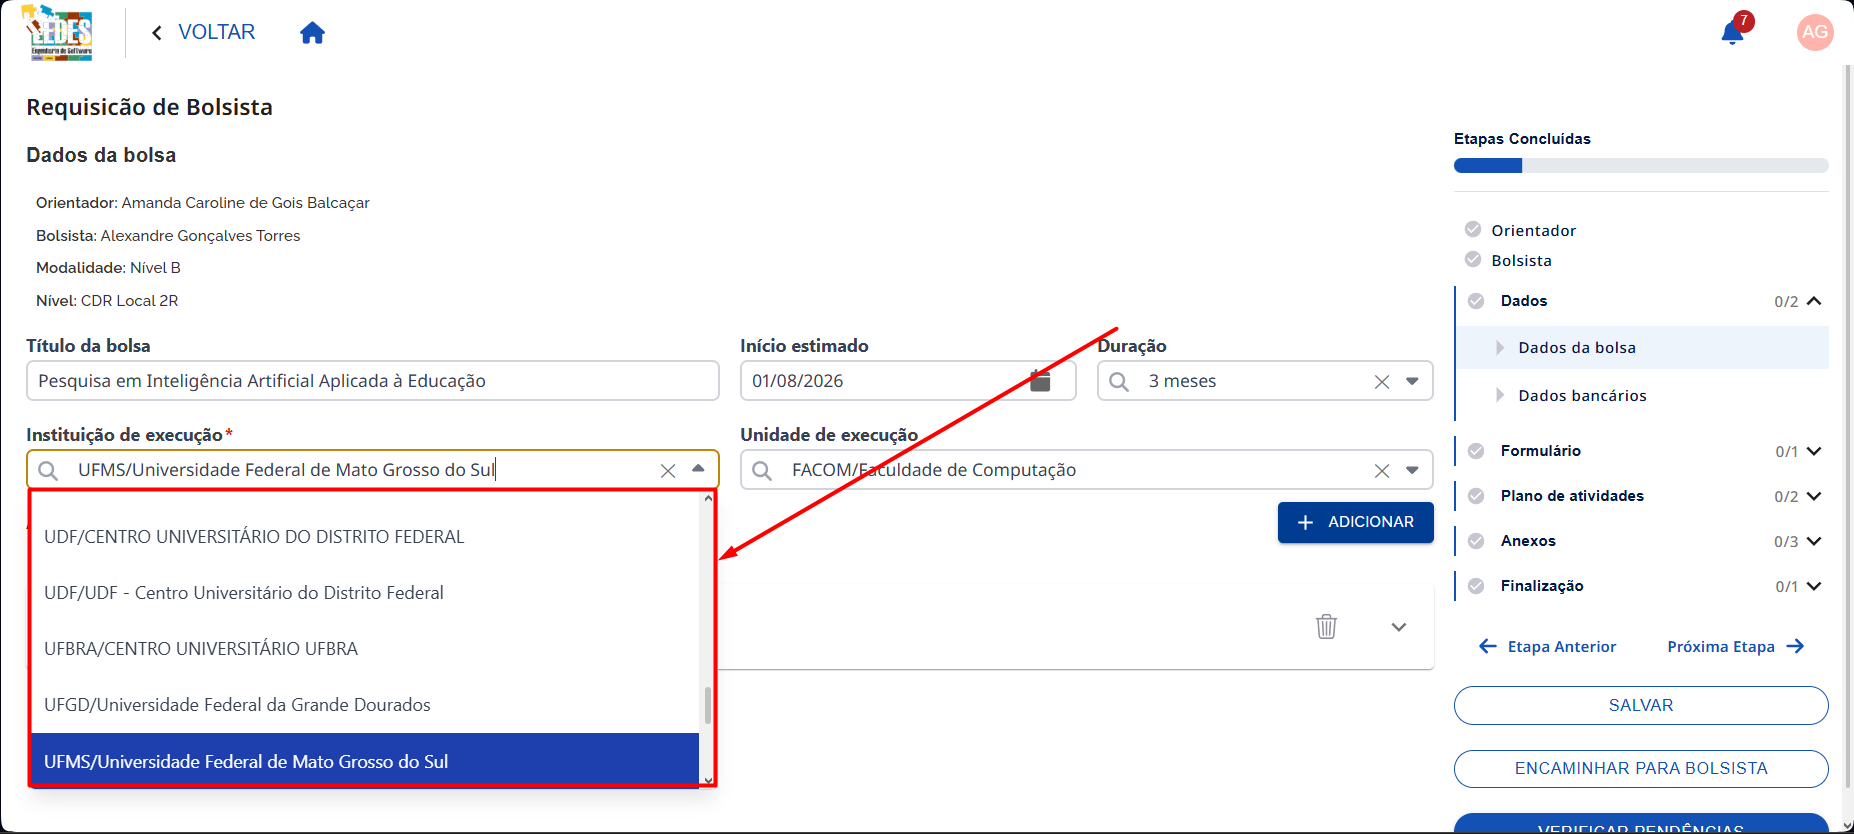Click the LEDES logo
The height and width of the screenshot is (834, 1854).
60,33
